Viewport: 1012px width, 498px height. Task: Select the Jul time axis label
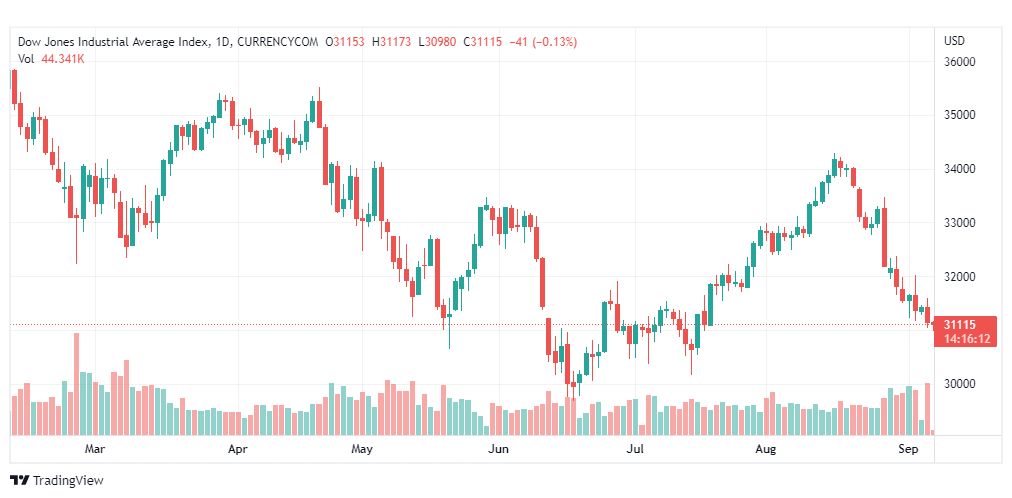point(636,448)
